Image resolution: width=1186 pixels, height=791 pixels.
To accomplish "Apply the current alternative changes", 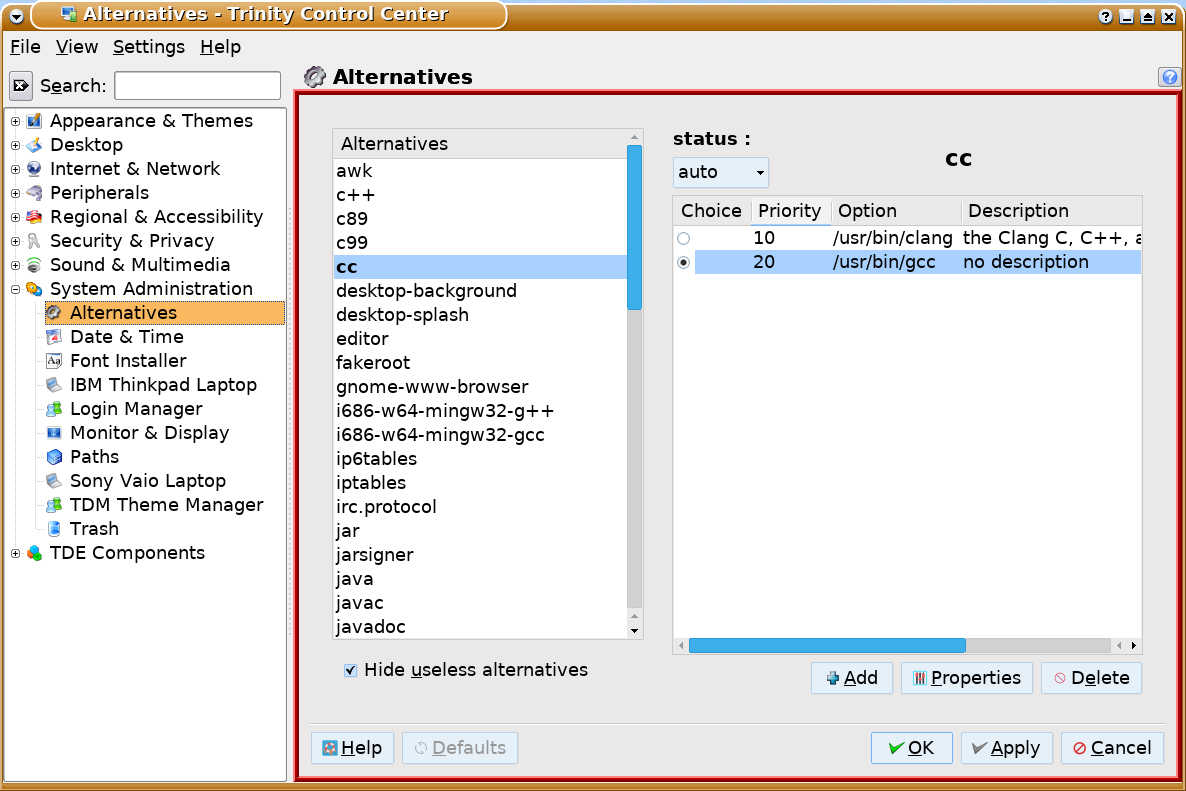I will pos(1006,747).
